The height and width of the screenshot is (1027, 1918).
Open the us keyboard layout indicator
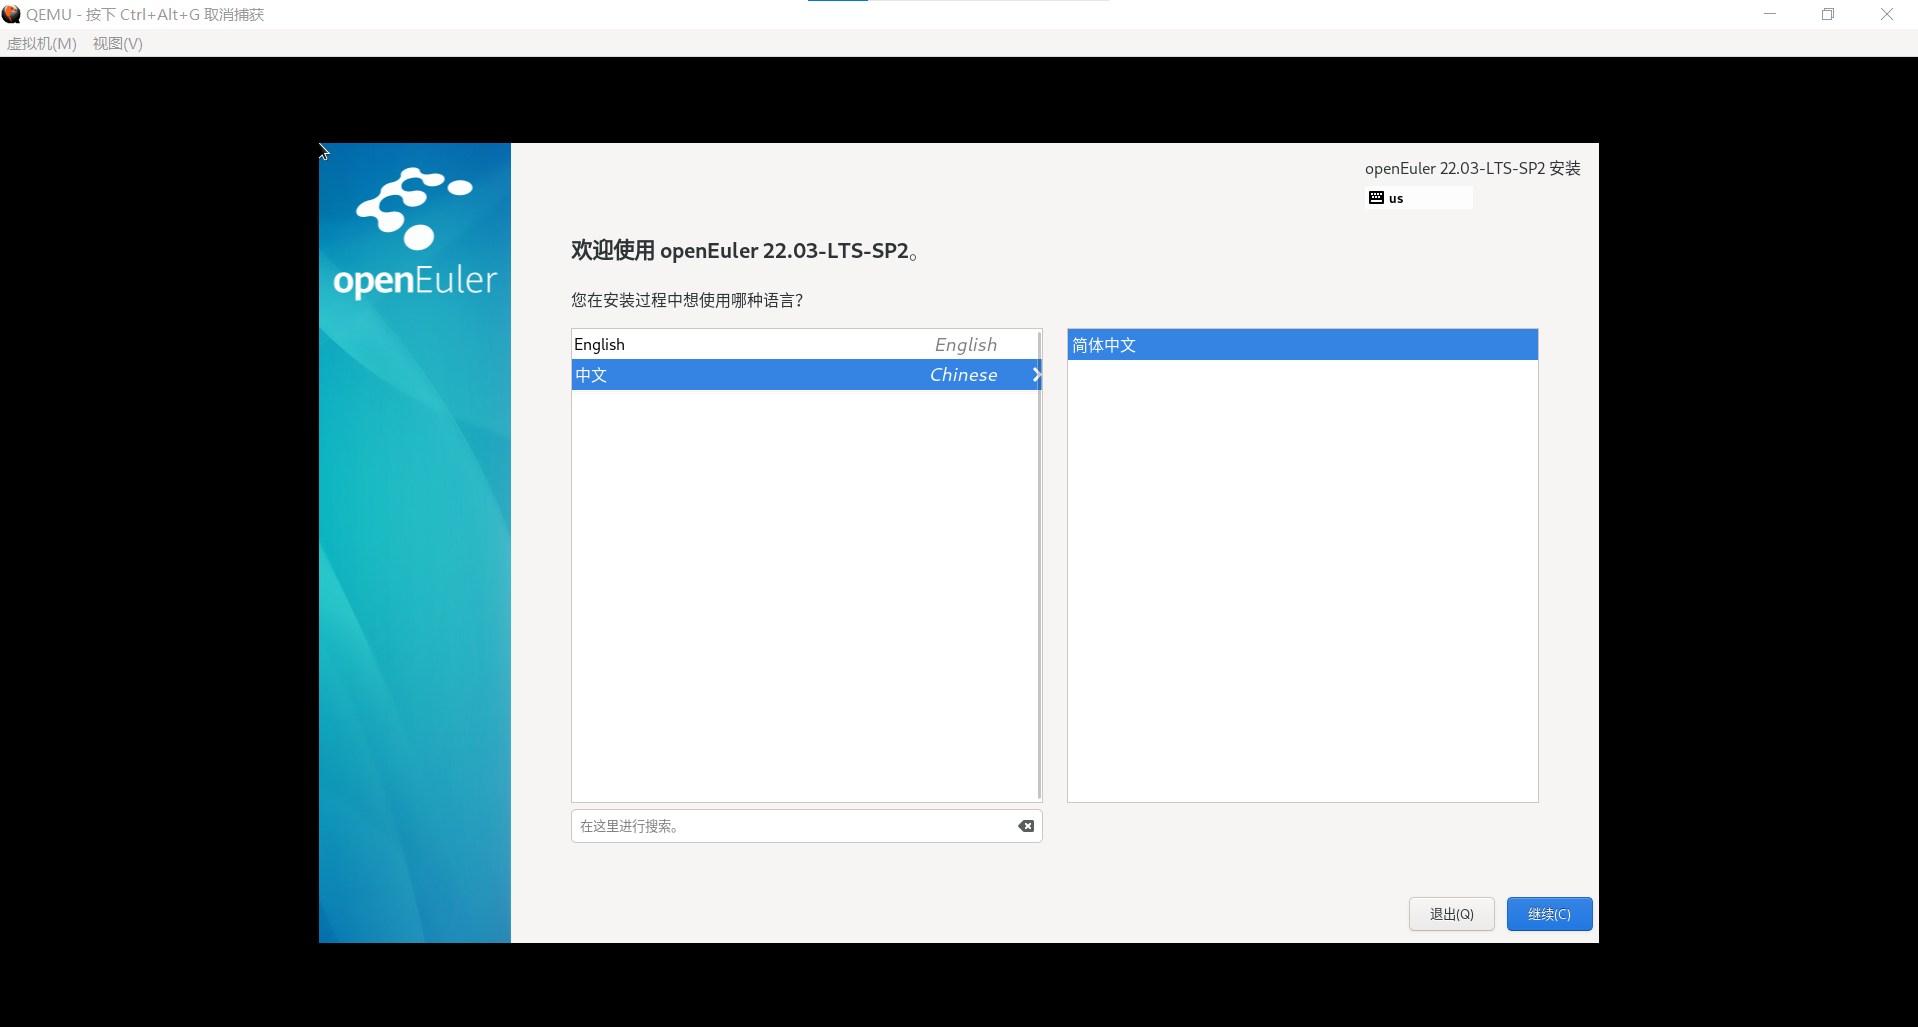click(1419, 198)
